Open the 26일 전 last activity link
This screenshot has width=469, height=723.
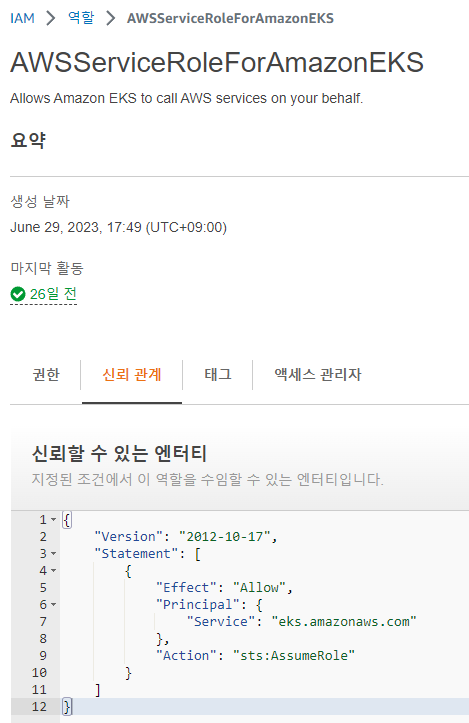point(53,294)
